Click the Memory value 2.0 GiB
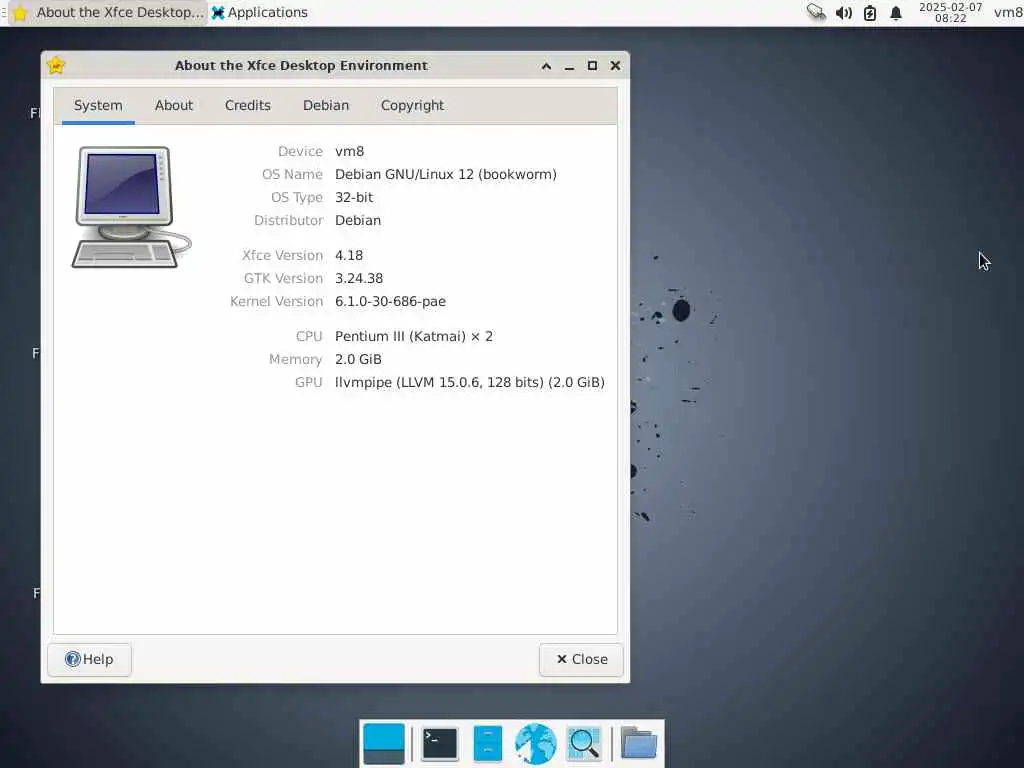The width and height of the screenshot is (1024, 768). 359,359
